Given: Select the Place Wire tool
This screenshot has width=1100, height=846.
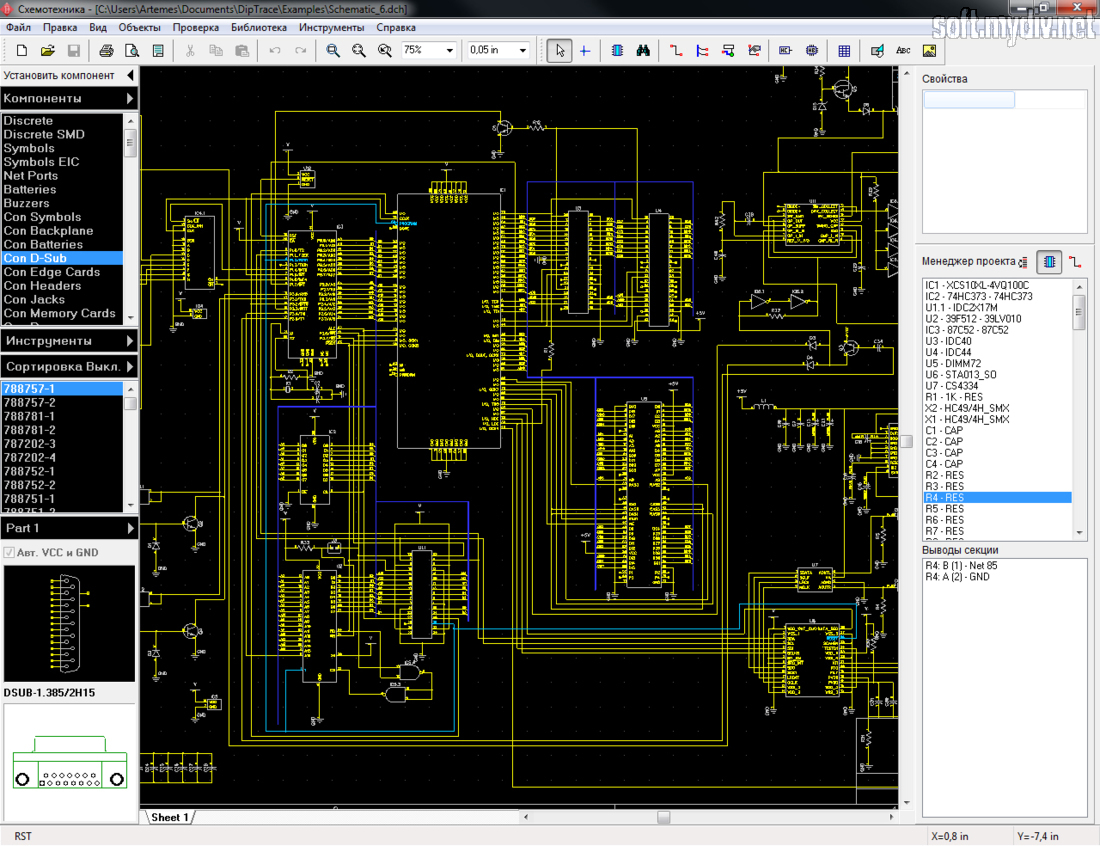Looking at the screenshot, I should [x=676, y=50].
